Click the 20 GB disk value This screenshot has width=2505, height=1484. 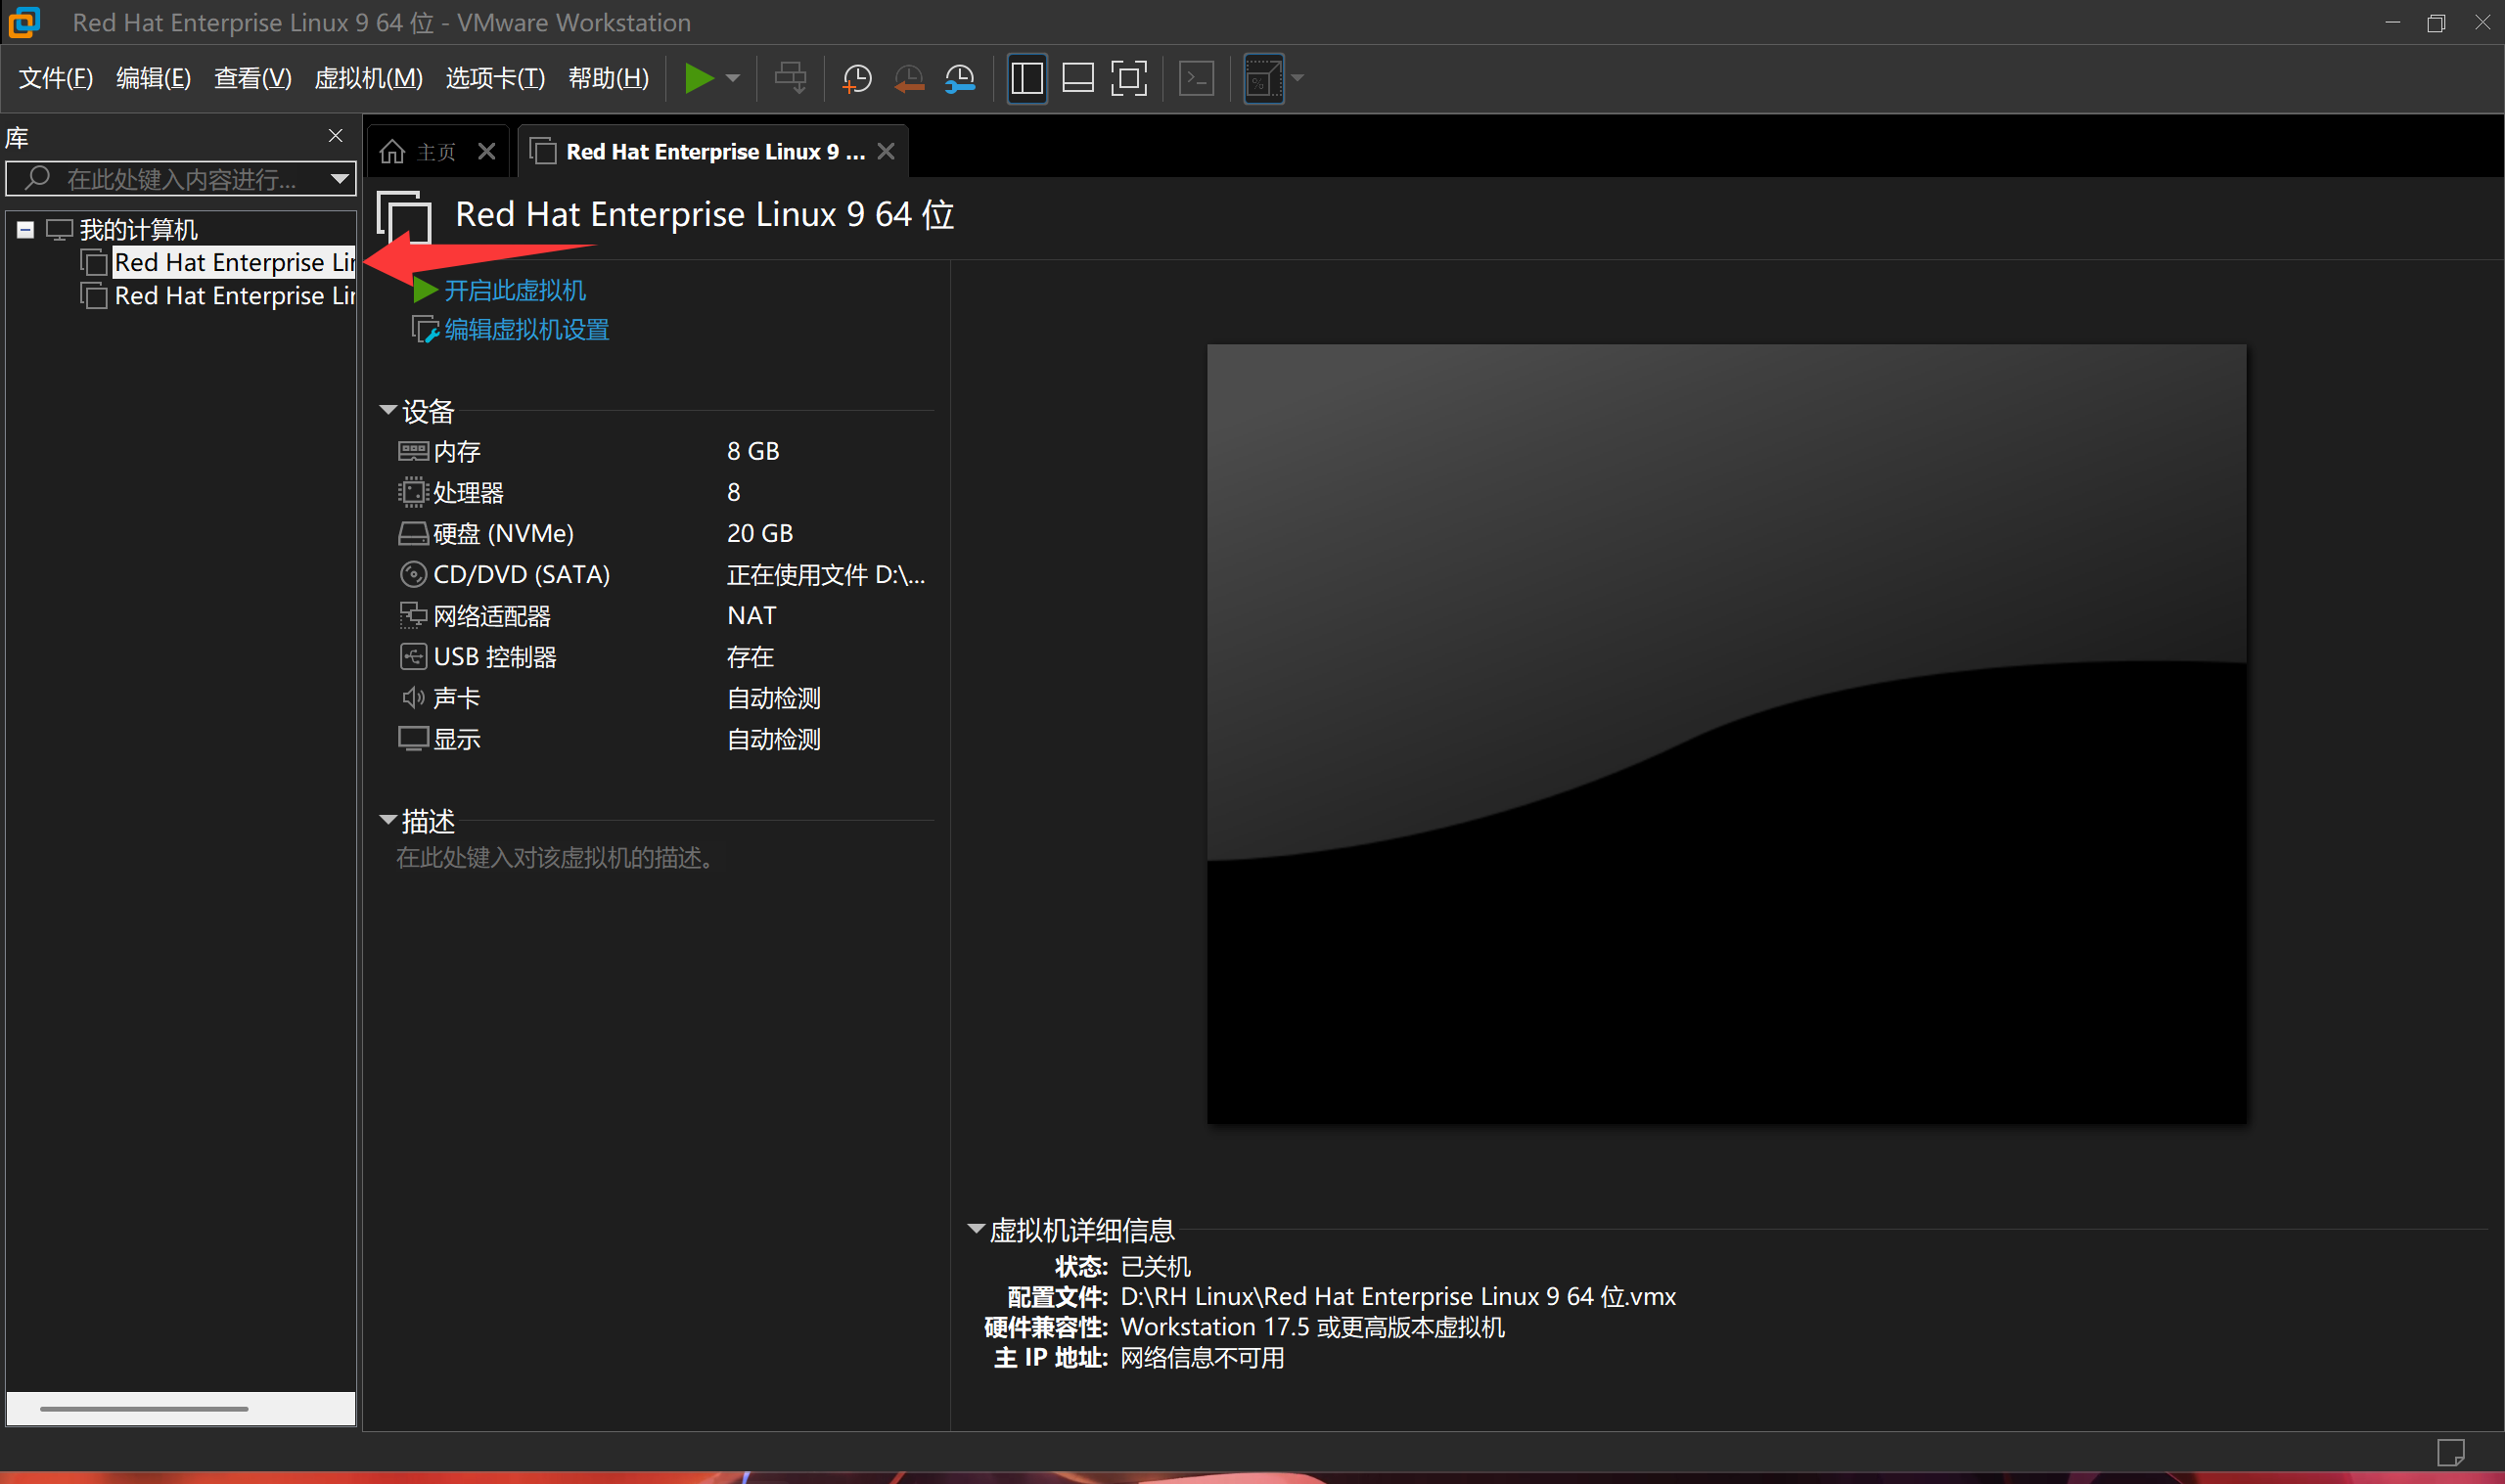pos(760,534)
